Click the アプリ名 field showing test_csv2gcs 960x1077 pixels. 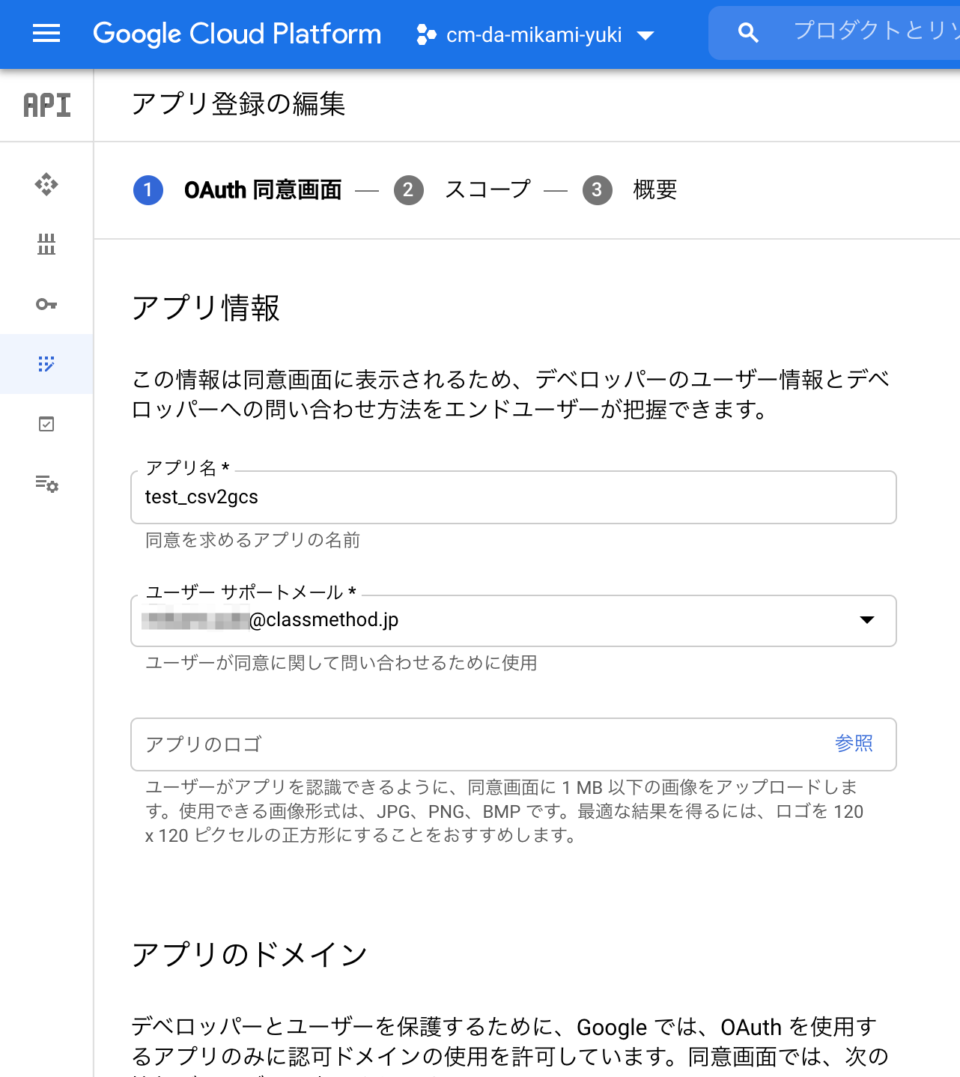coord(513,497)
